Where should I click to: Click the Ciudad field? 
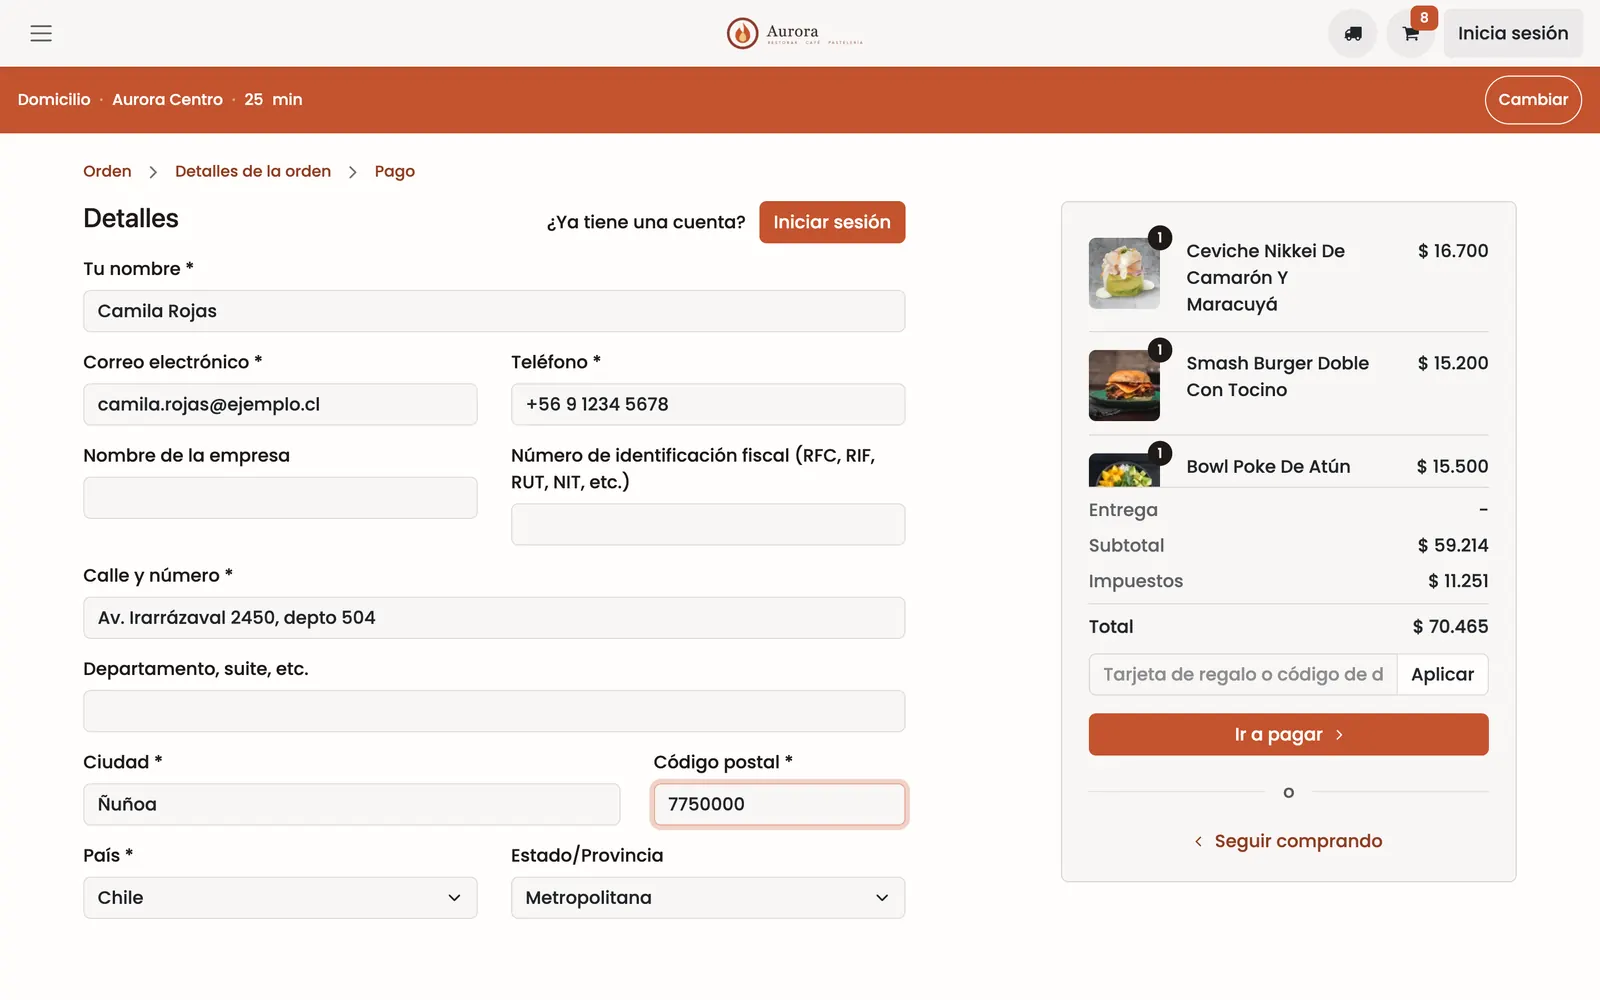tap(352, 804)
